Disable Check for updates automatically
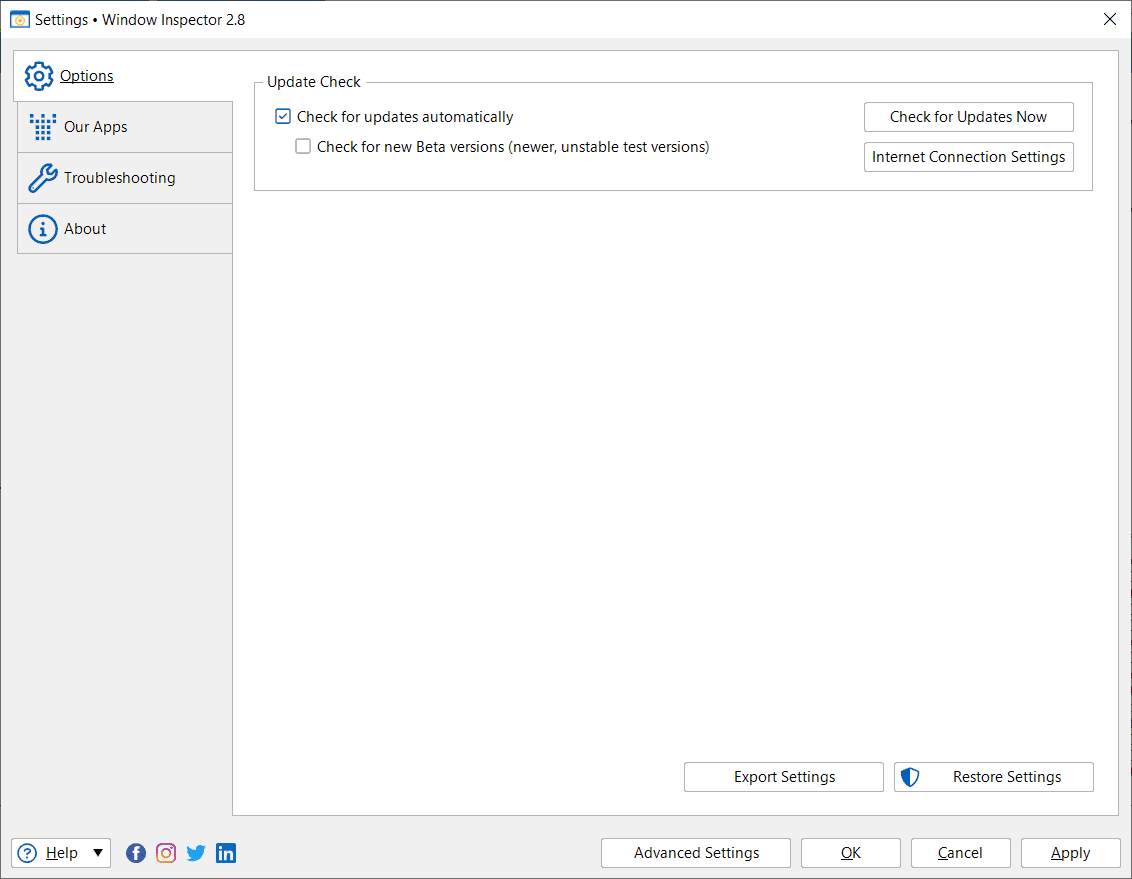The width and height of the screenshot is (1132, 879). coord(283,116)
